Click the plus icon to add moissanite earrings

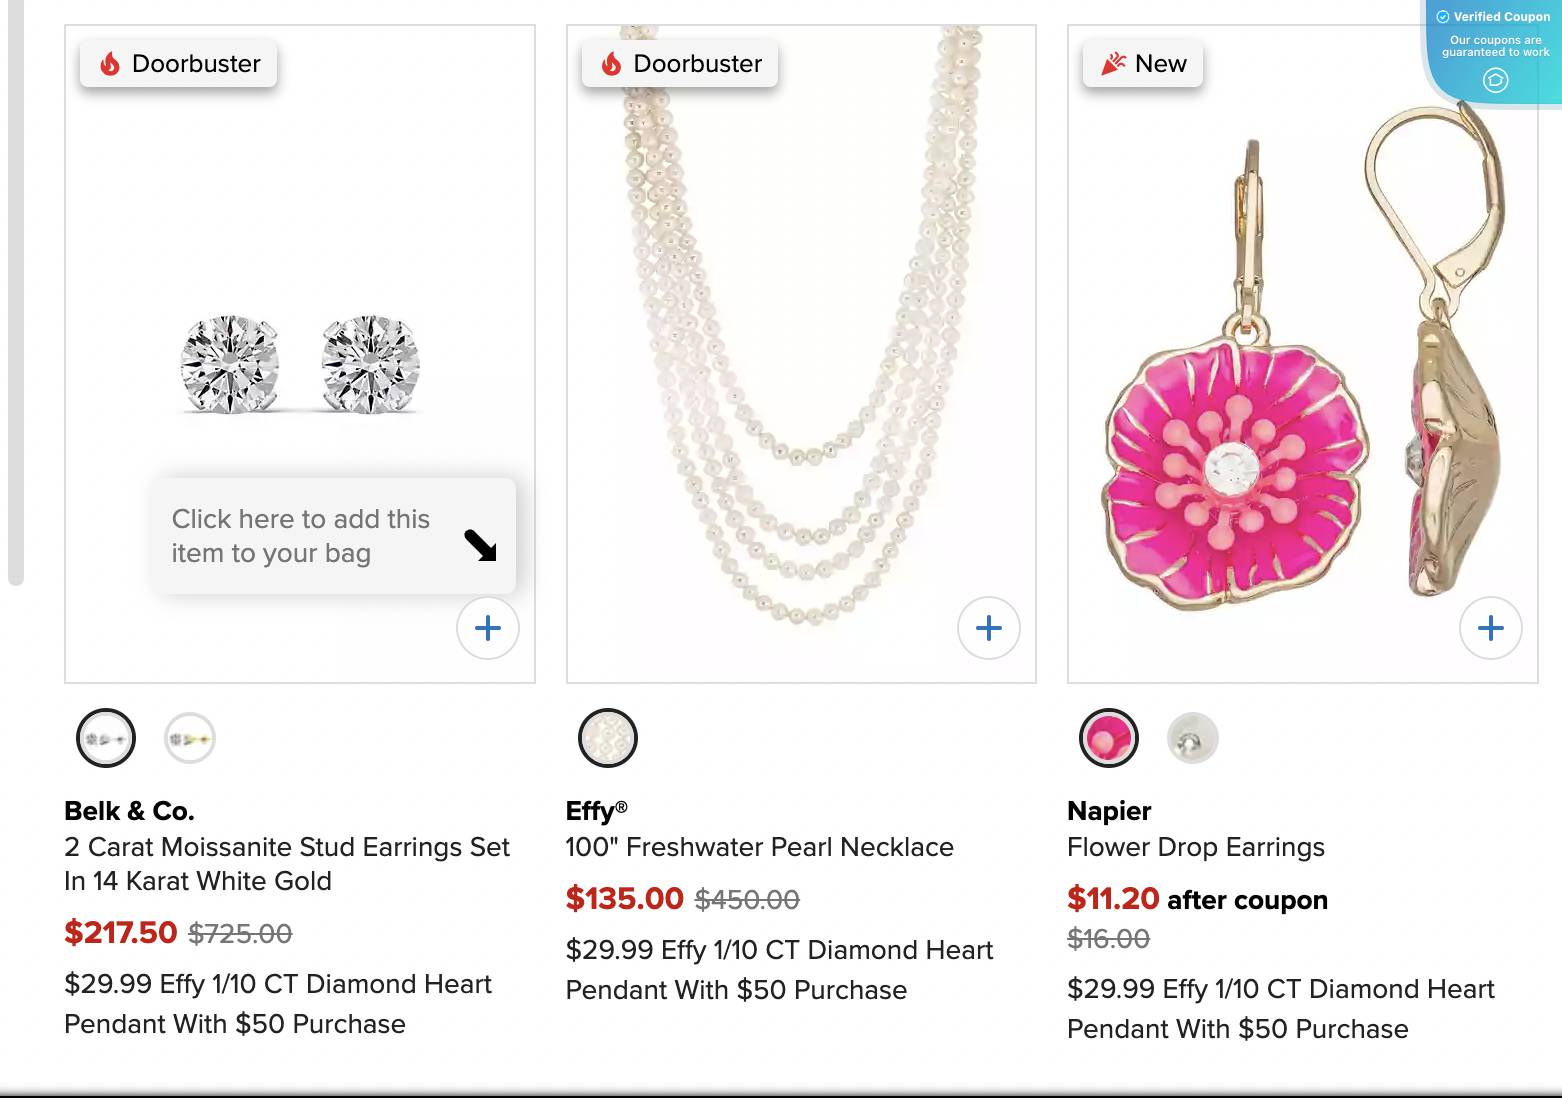click(x=488, y=628)
